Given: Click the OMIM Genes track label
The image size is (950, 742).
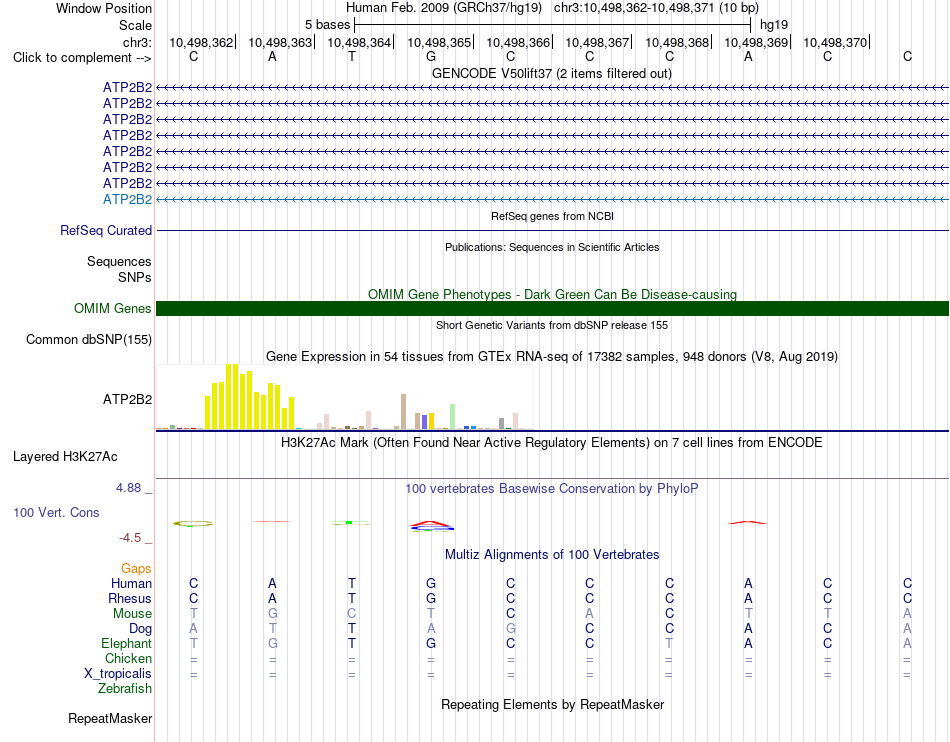Looking at the screenshot, I should pos(113,308).
